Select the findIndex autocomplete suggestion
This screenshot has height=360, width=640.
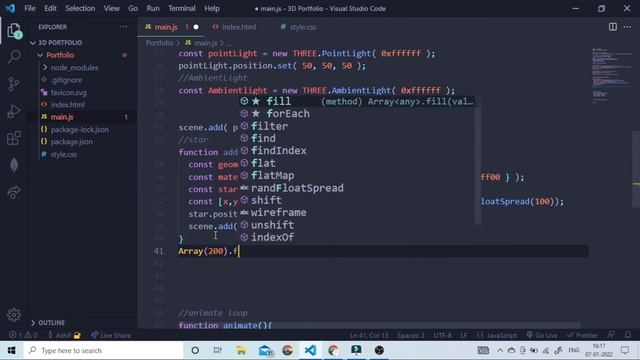[357, 151]
